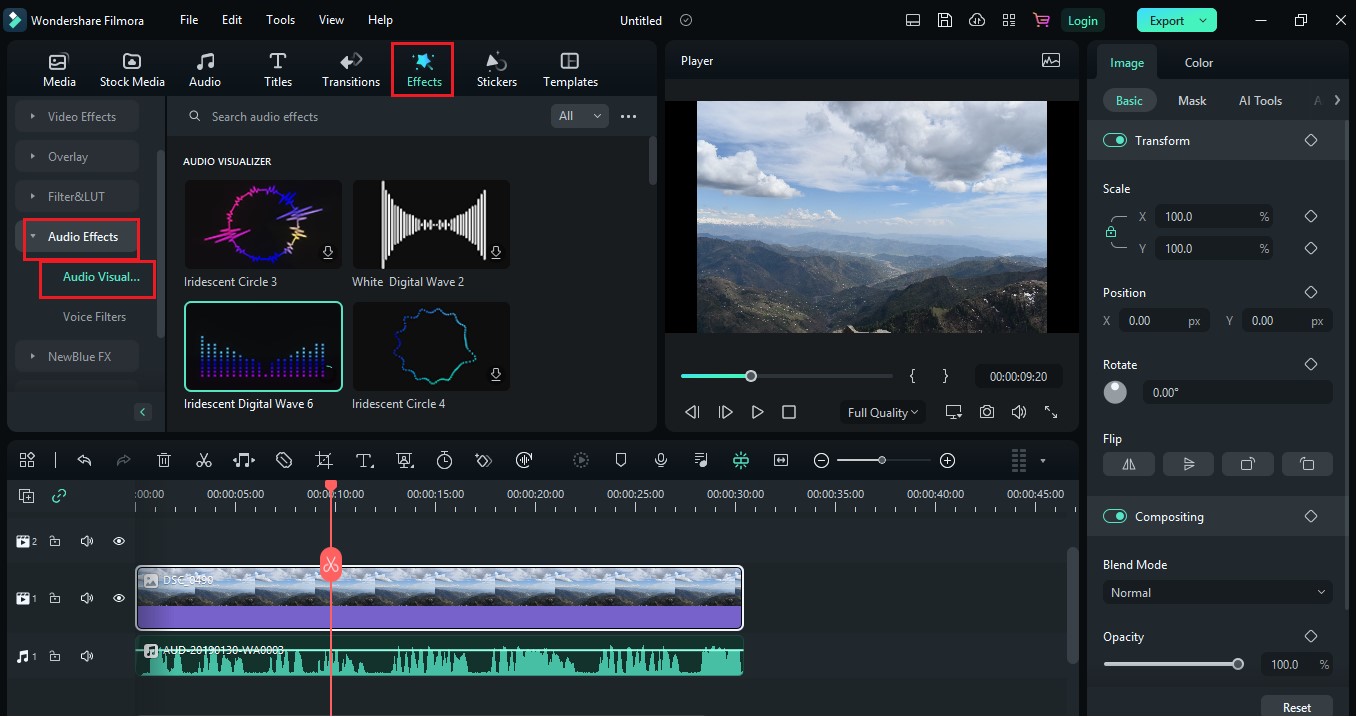Screen dimensions: 1357x717
Task: Add keyframe for Opacity
Action: coord(1310,636)
